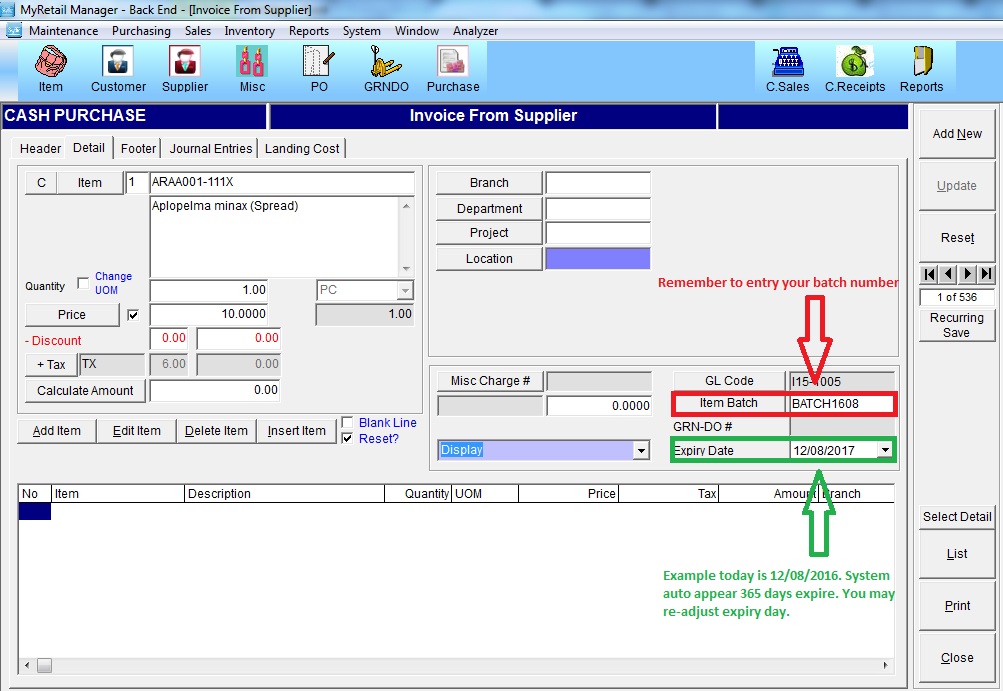Open the Customer module icon
Viewport: 1003px width, 691px height.
pyautogui.click(x=118, y=69)
